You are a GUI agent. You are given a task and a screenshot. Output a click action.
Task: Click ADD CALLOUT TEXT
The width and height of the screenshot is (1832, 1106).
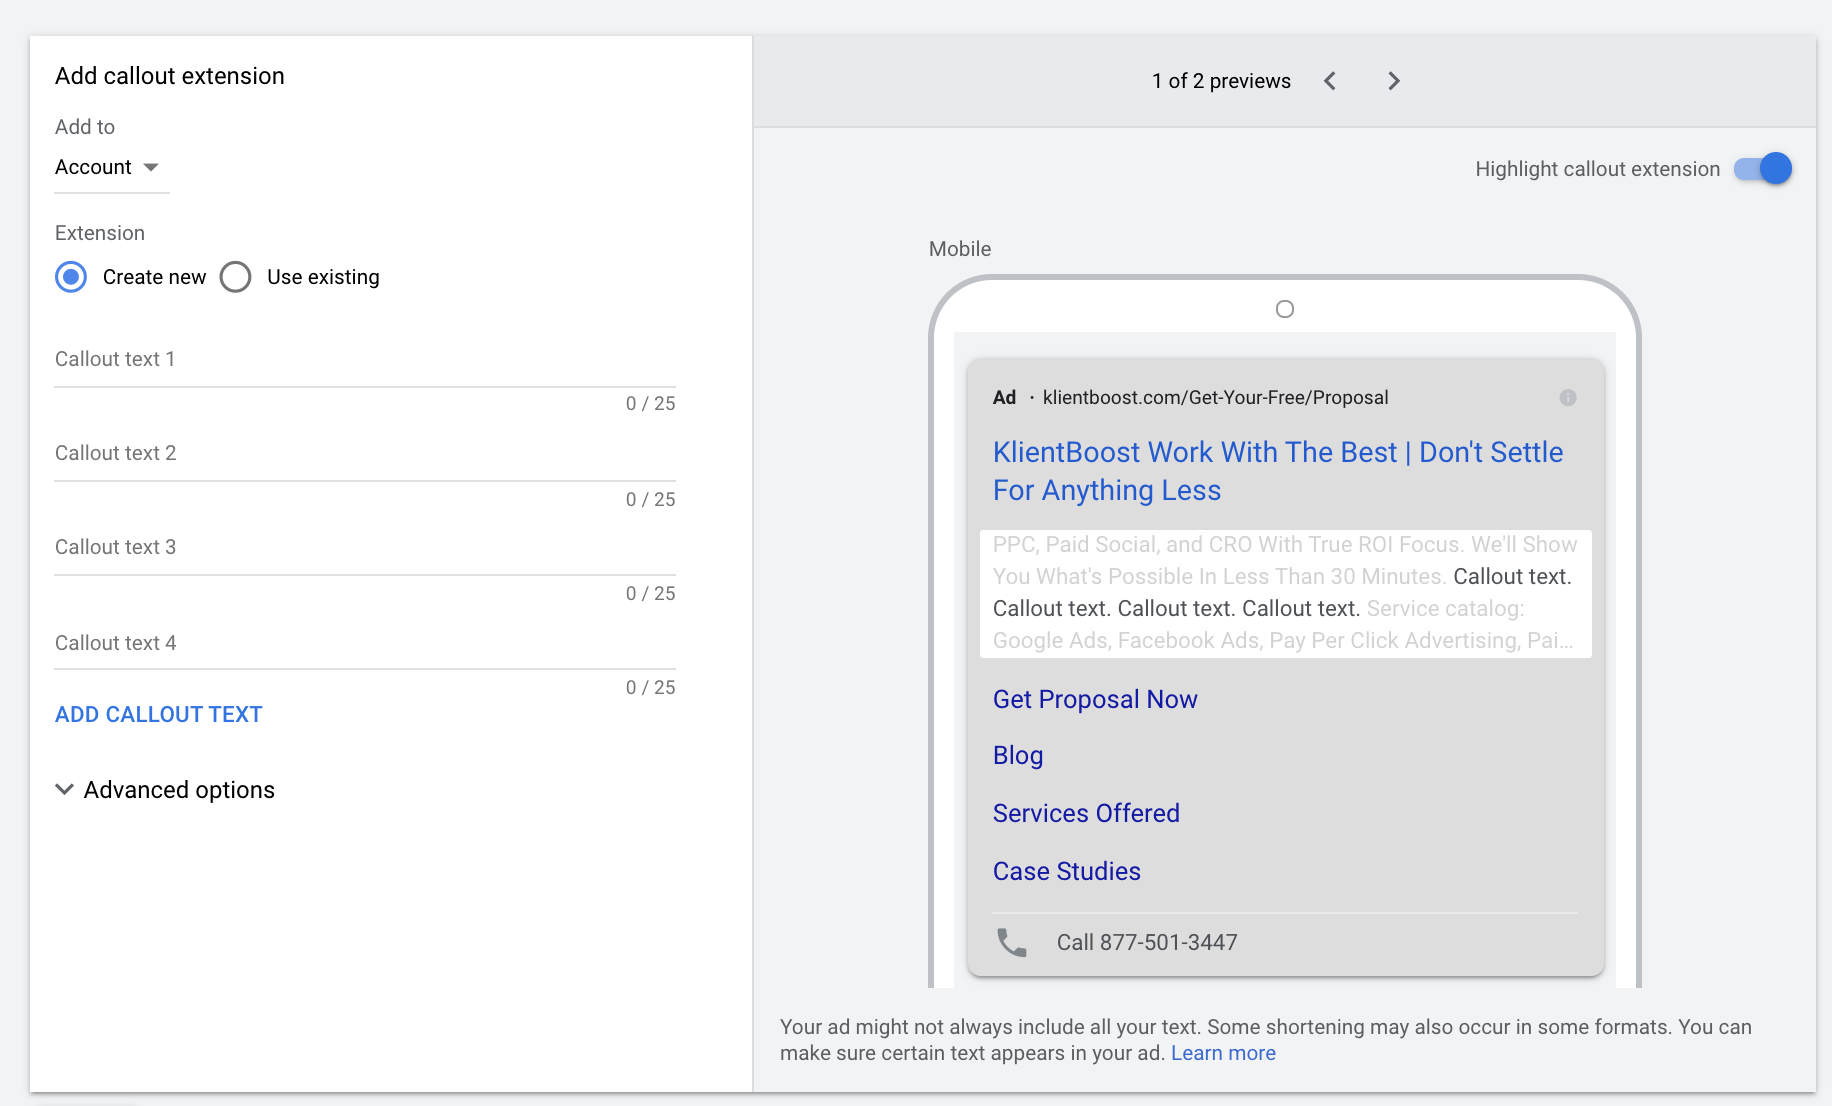(x=158, y=714)
